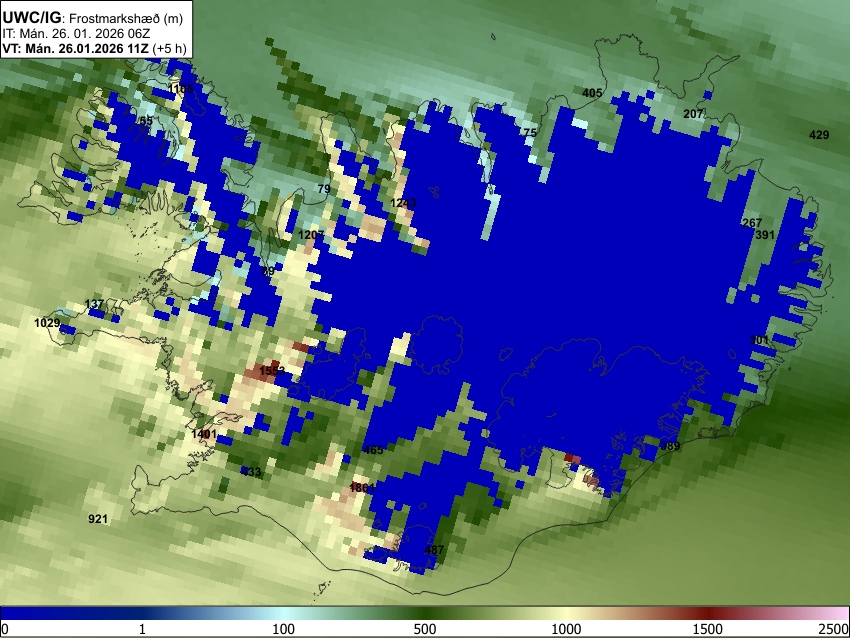Click the colour scale label '1'
This screenshot has height=638, width=850.
pos(142,629)
